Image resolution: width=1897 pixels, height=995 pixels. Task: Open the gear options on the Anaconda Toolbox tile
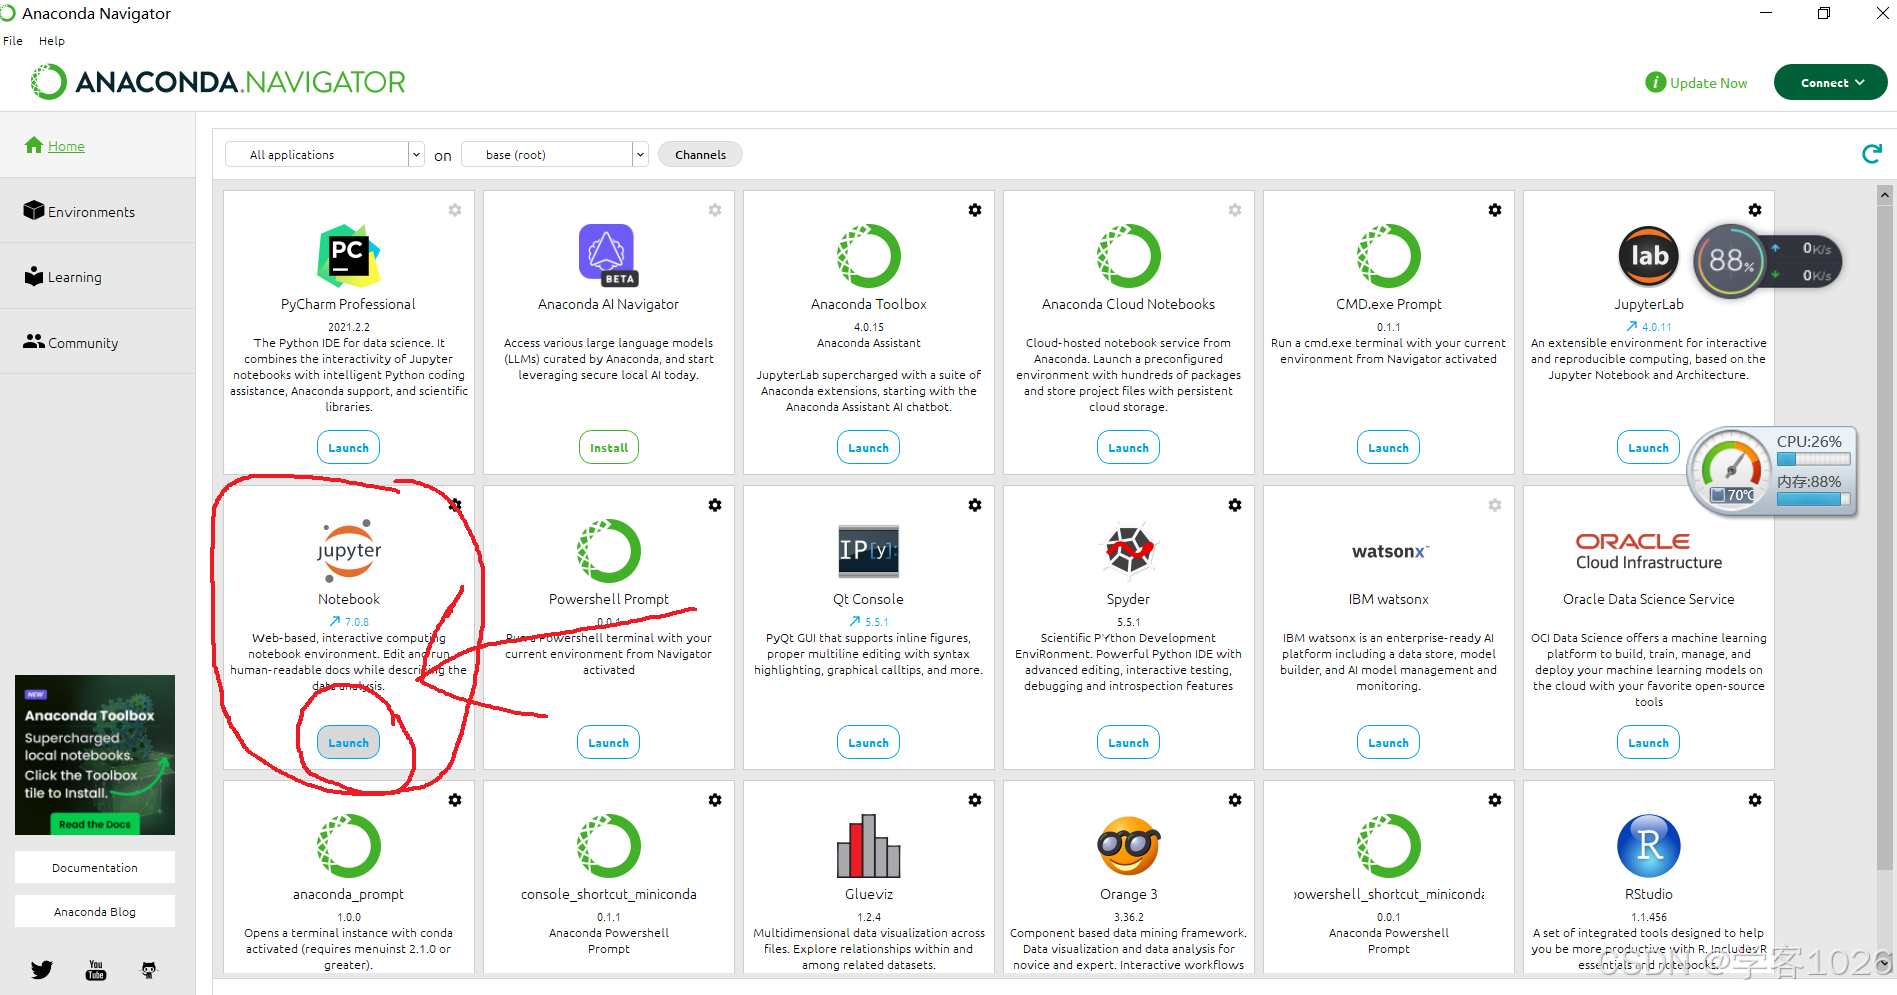point(975,210)
